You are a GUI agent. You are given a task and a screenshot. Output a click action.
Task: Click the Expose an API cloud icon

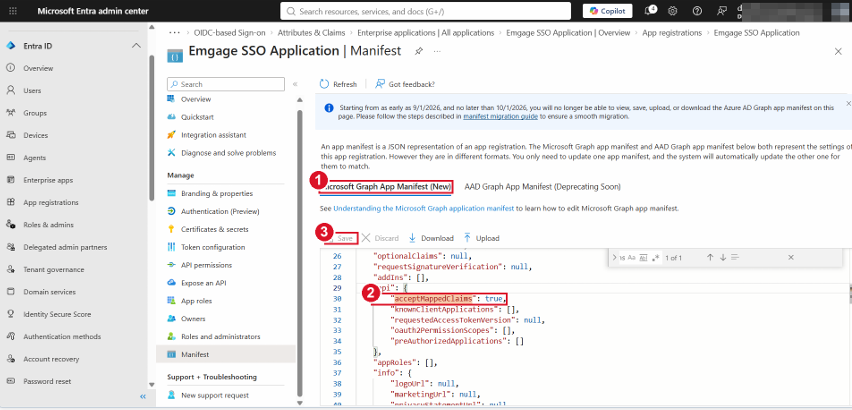click(x=171, y=283)
